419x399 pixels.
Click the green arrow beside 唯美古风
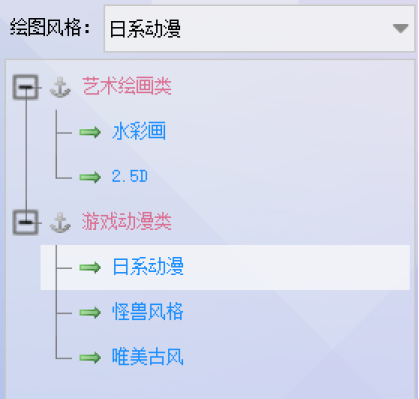pos(90,357)
